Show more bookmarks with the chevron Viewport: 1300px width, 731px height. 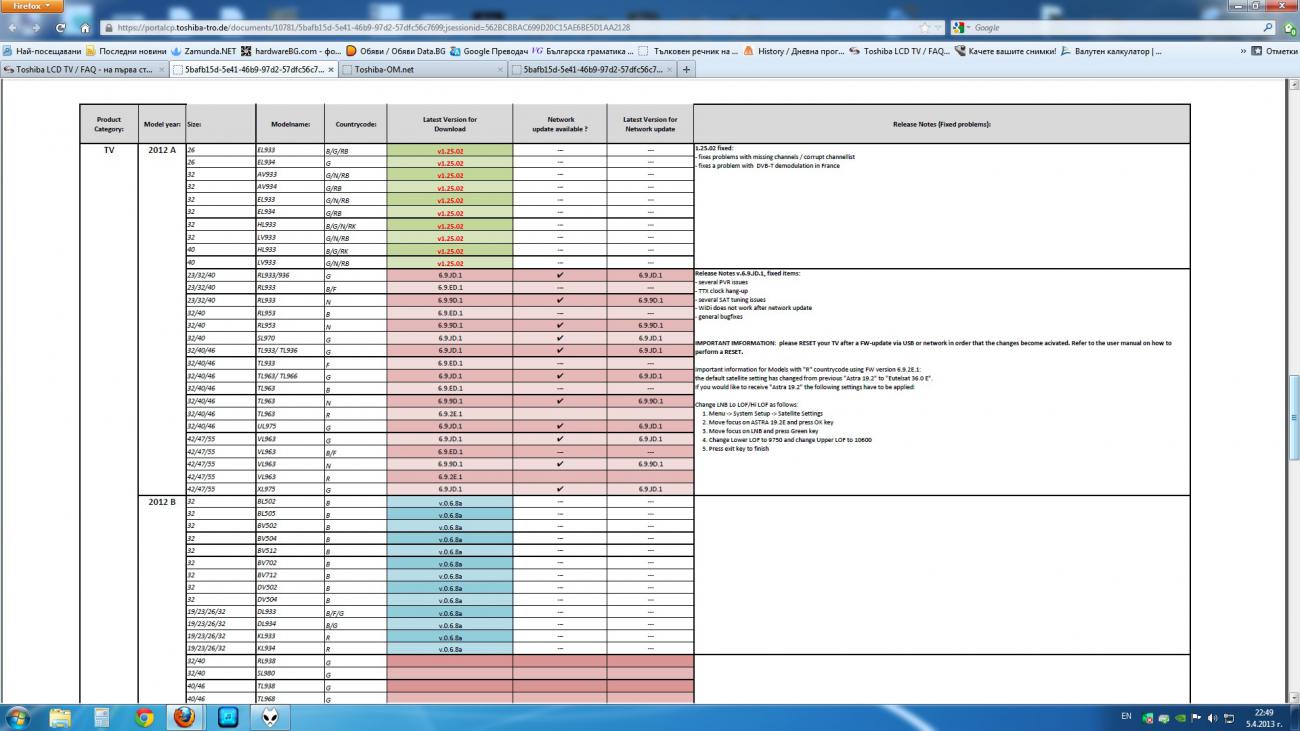tap(1245, 51)
